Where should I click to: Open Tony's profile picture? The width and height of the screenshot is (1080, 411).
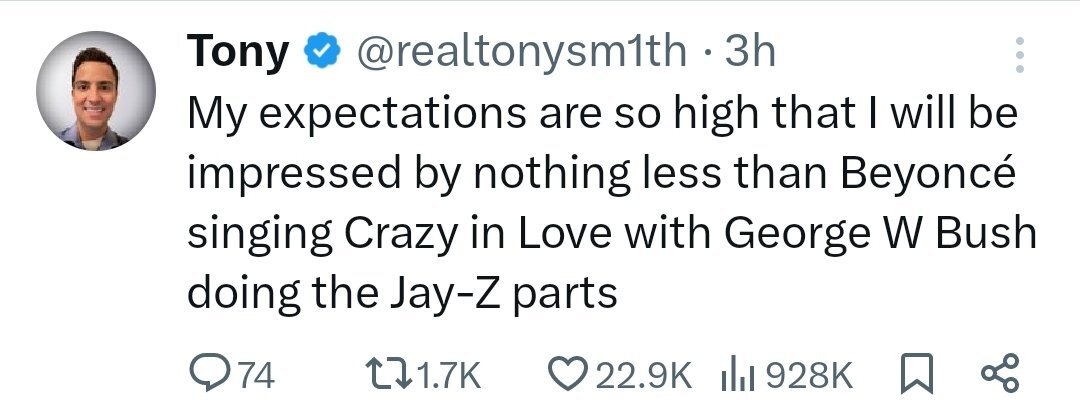(96, 91)
